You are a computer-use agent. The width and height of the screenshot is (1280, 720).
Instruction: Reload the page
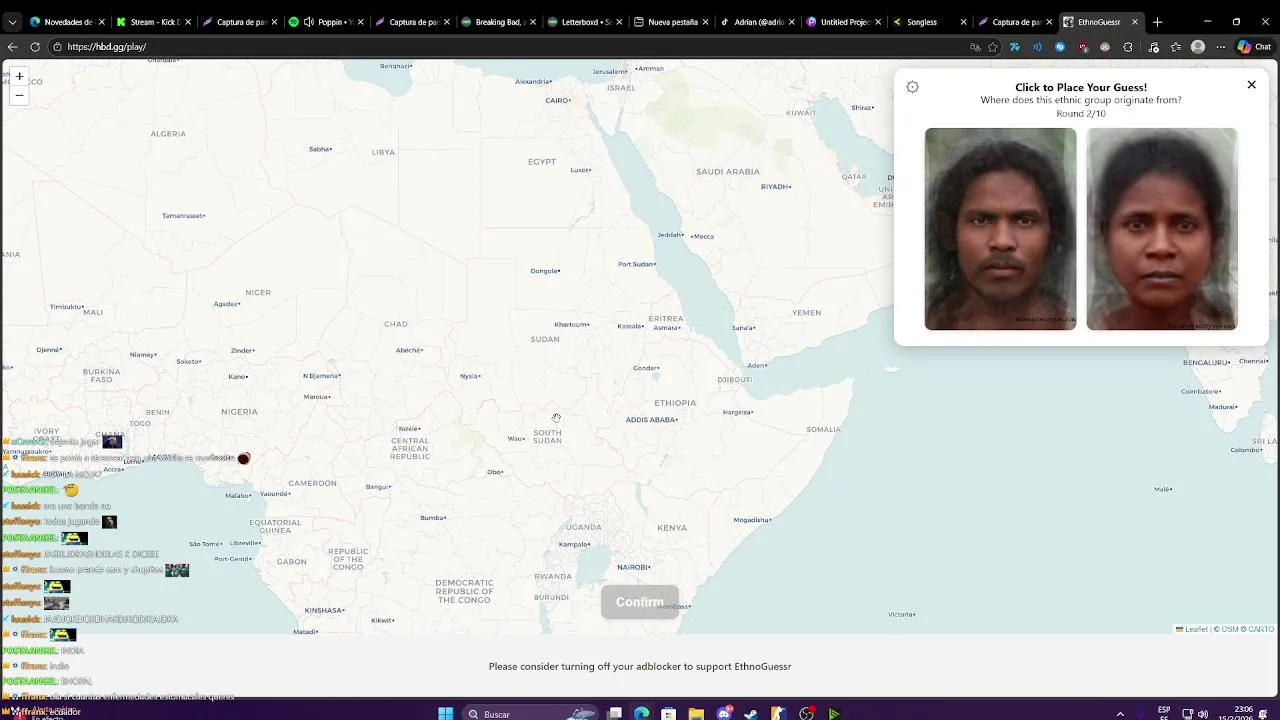coord(35,47)
